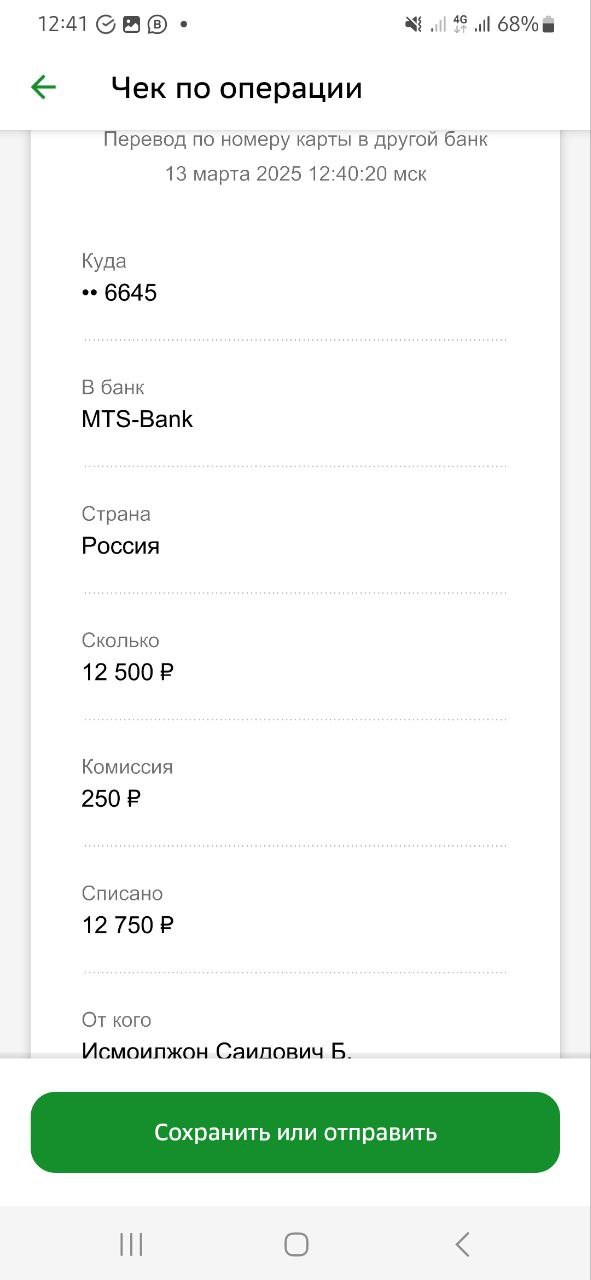The image size is (591, 1280).
Task: Tap the Чек по операции title
Action: [236, 88]
